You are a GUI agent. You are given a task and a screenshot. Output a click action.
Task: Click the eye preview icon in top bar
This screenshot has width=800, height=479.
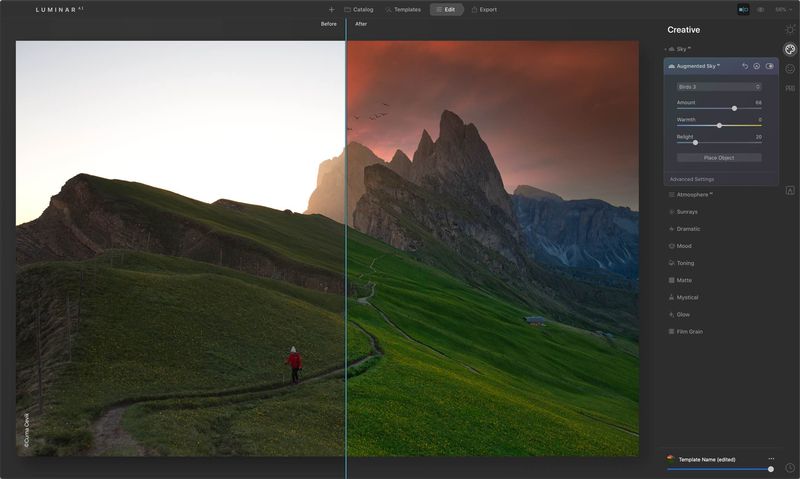(x=760, y=10)
